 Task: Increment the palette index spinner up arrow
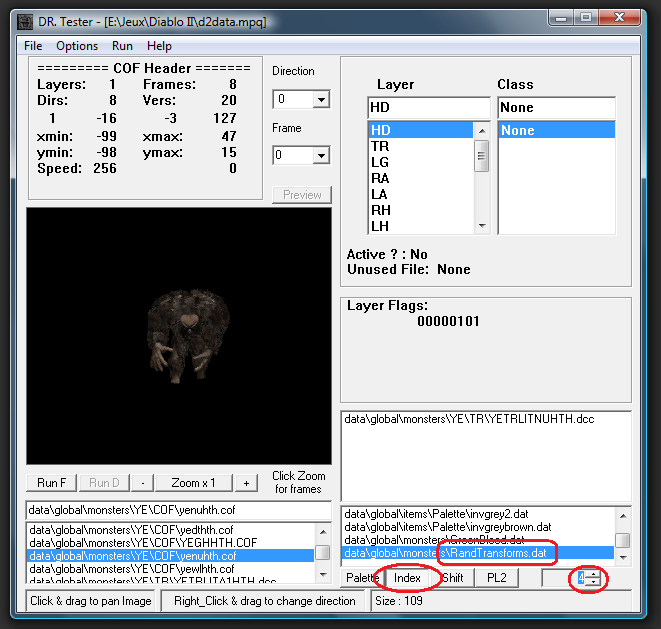click(594, 574)
